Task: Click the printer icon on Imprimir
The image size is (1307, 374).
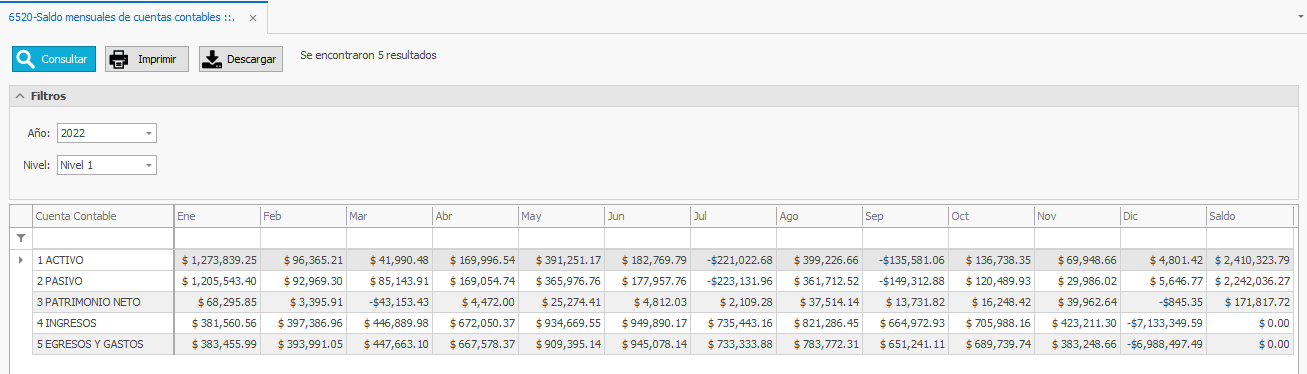Action: 119,59
